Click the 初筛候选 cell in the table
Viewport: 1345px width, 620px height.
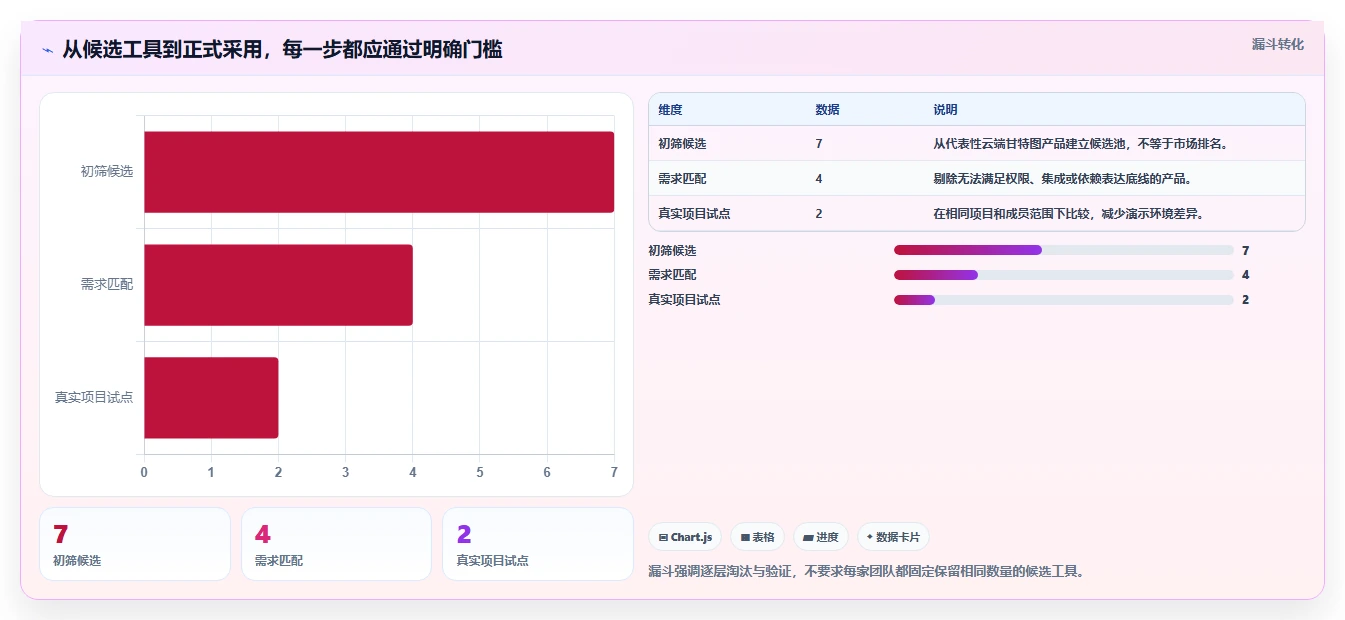coord(682,143)
